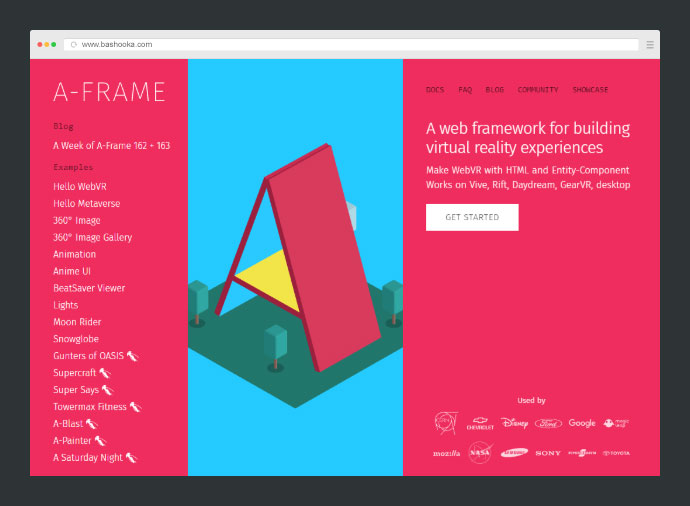690x506 pixels.
Task: Click the Ford logo
Action: tap(548, 423)
